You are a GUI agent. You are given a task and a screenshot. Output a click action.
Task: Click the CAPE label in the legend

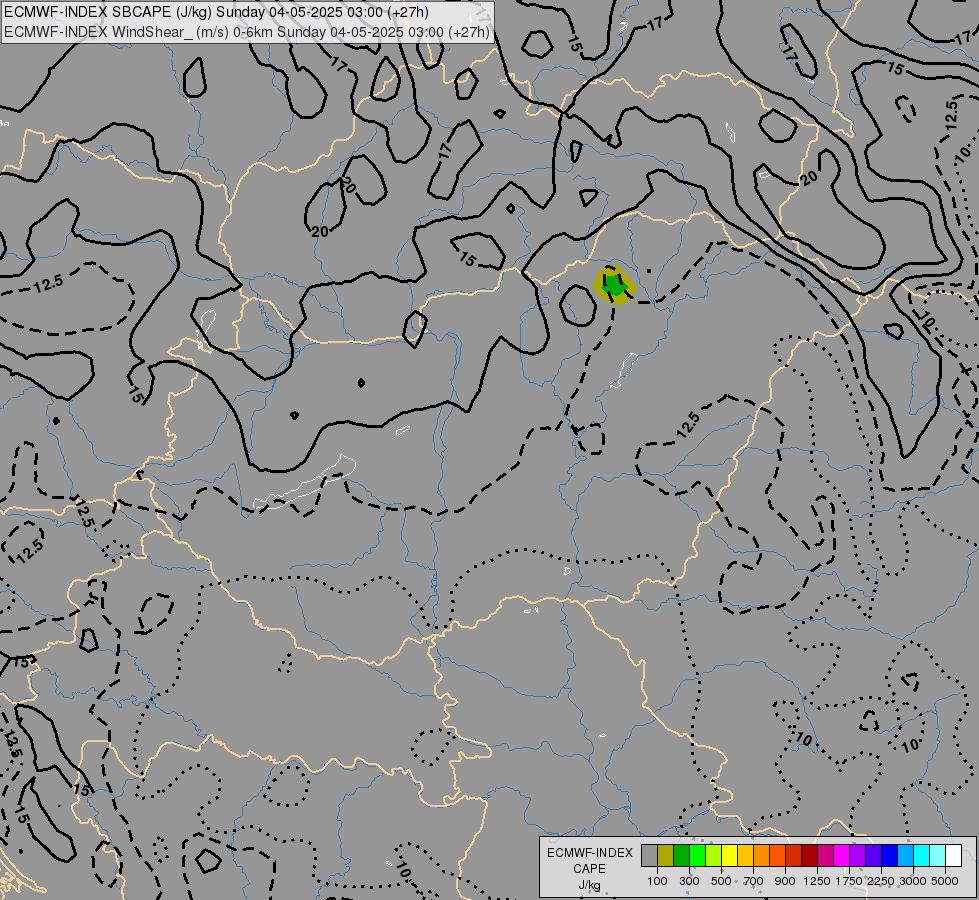(589, 869)
